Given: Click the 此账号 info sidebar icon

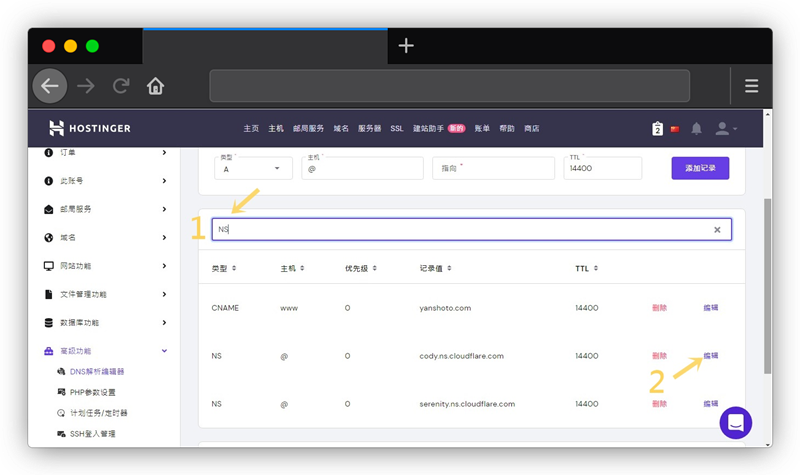Looking at the screenshot, I should [48, 181].
